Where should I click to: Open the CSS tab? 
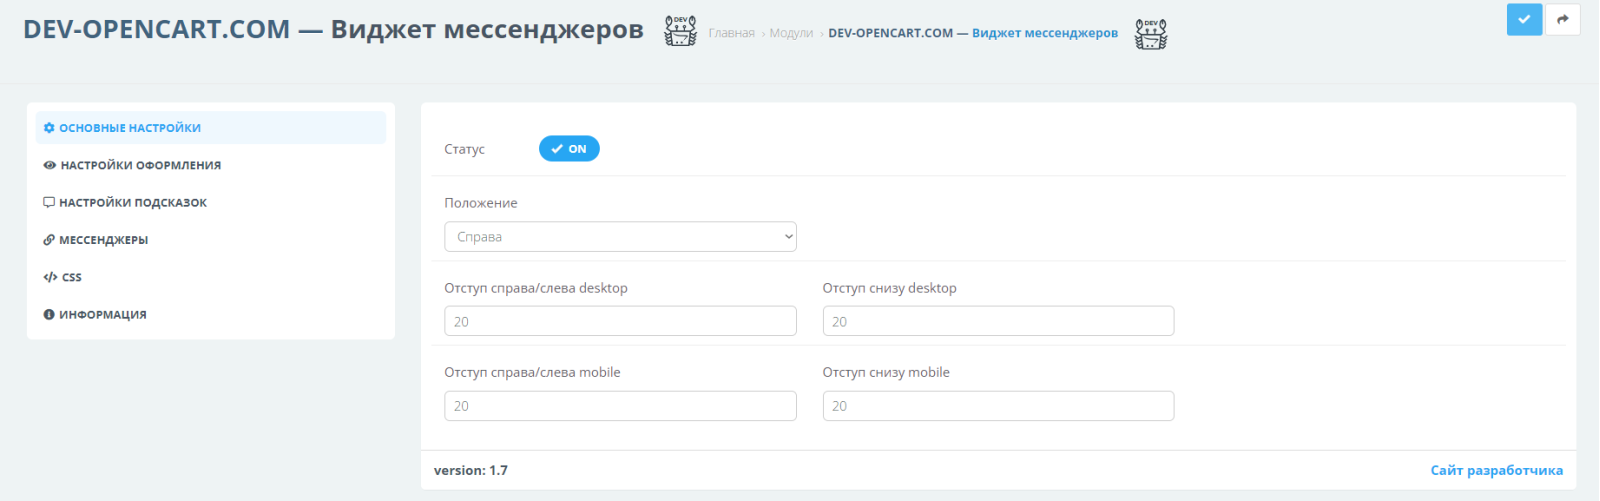click(x=211, y=277)
